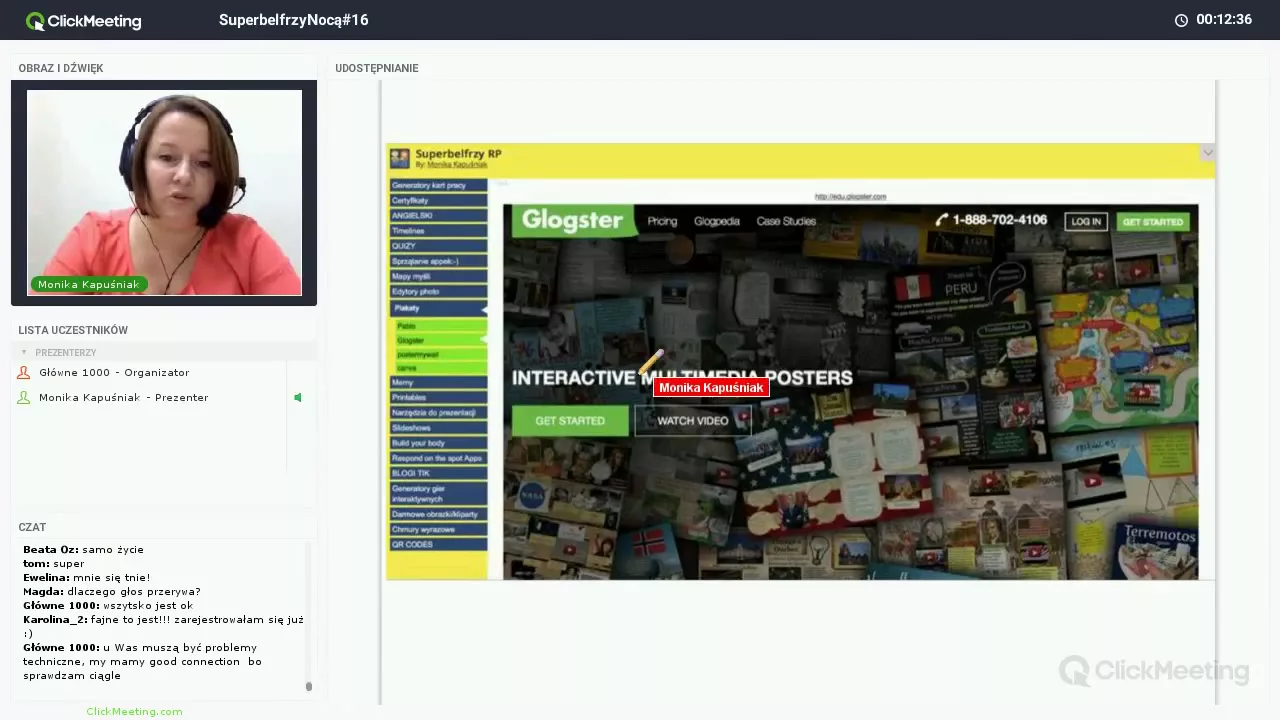Click the speaker icon next to Monika Kapuśniak
The image size is (1280, 720).
(298, 397)
